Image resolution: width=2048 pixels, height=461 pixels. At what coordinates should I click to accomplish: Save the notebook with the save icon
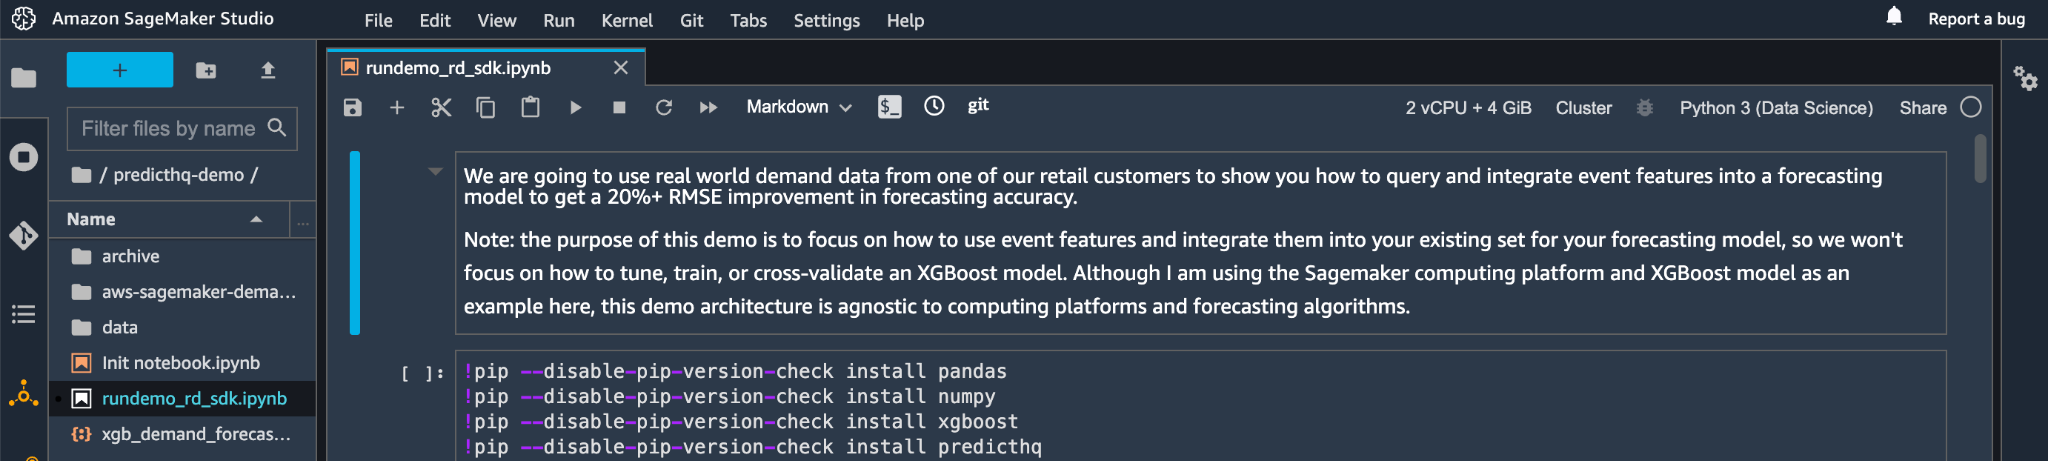pos(352,107)
